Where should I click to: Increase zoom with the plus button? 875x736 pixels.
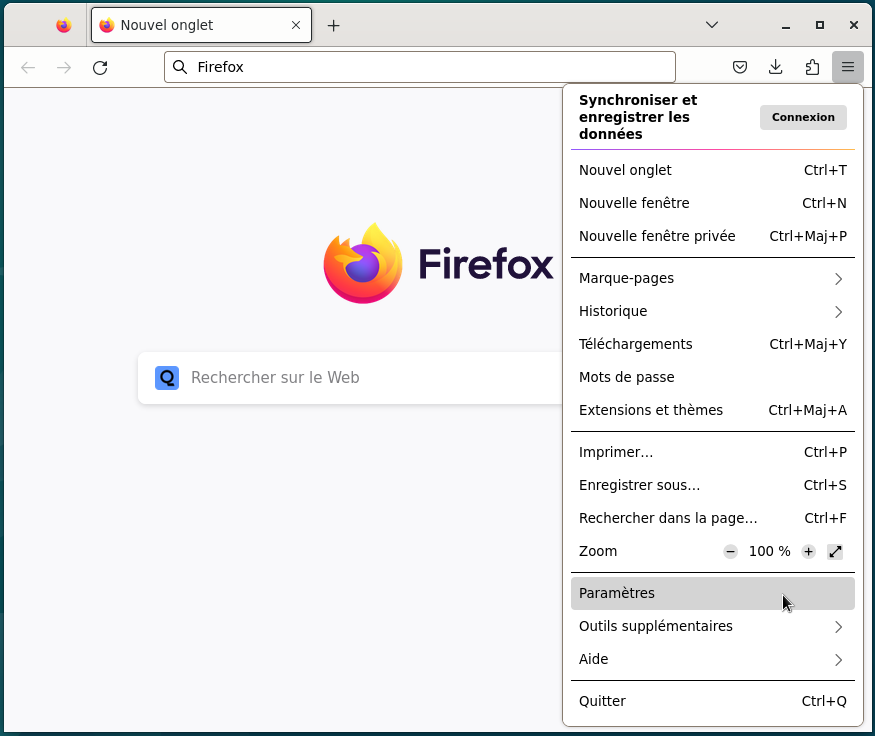pyautogui.click(x=808, y=551)
